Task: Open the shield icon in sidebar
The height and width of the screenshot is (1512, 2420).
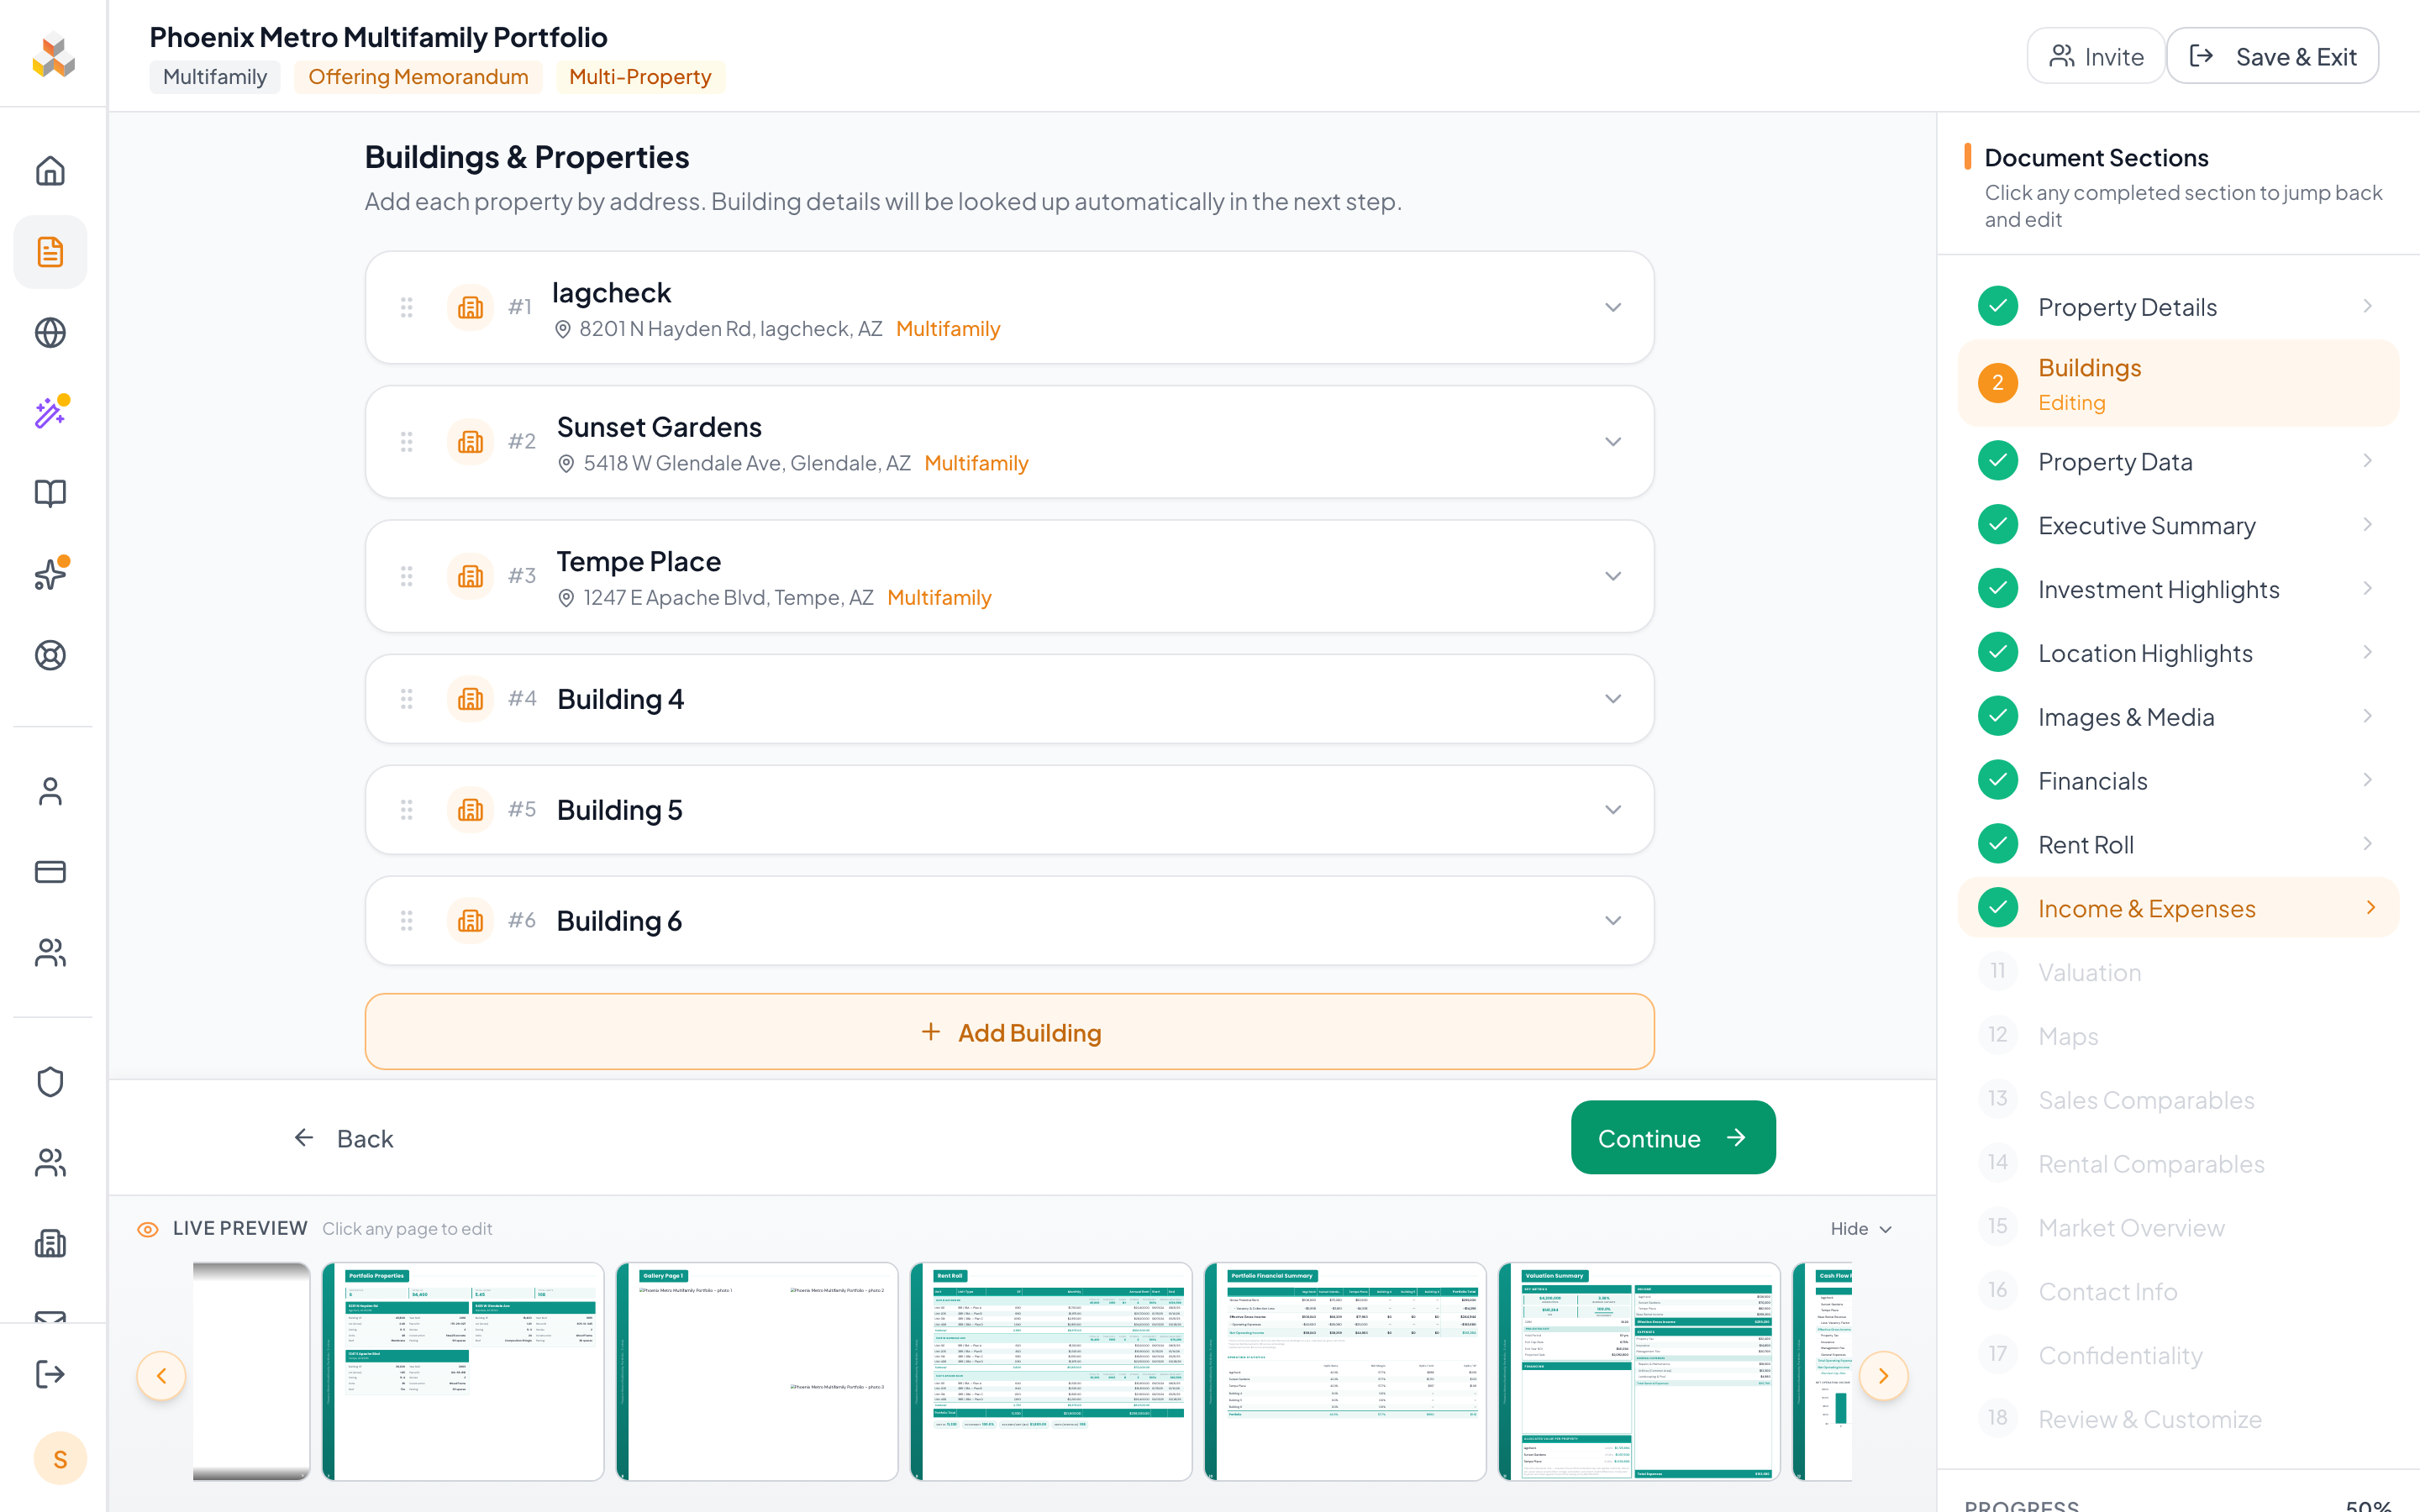Action: click(x=50, y=1082)
